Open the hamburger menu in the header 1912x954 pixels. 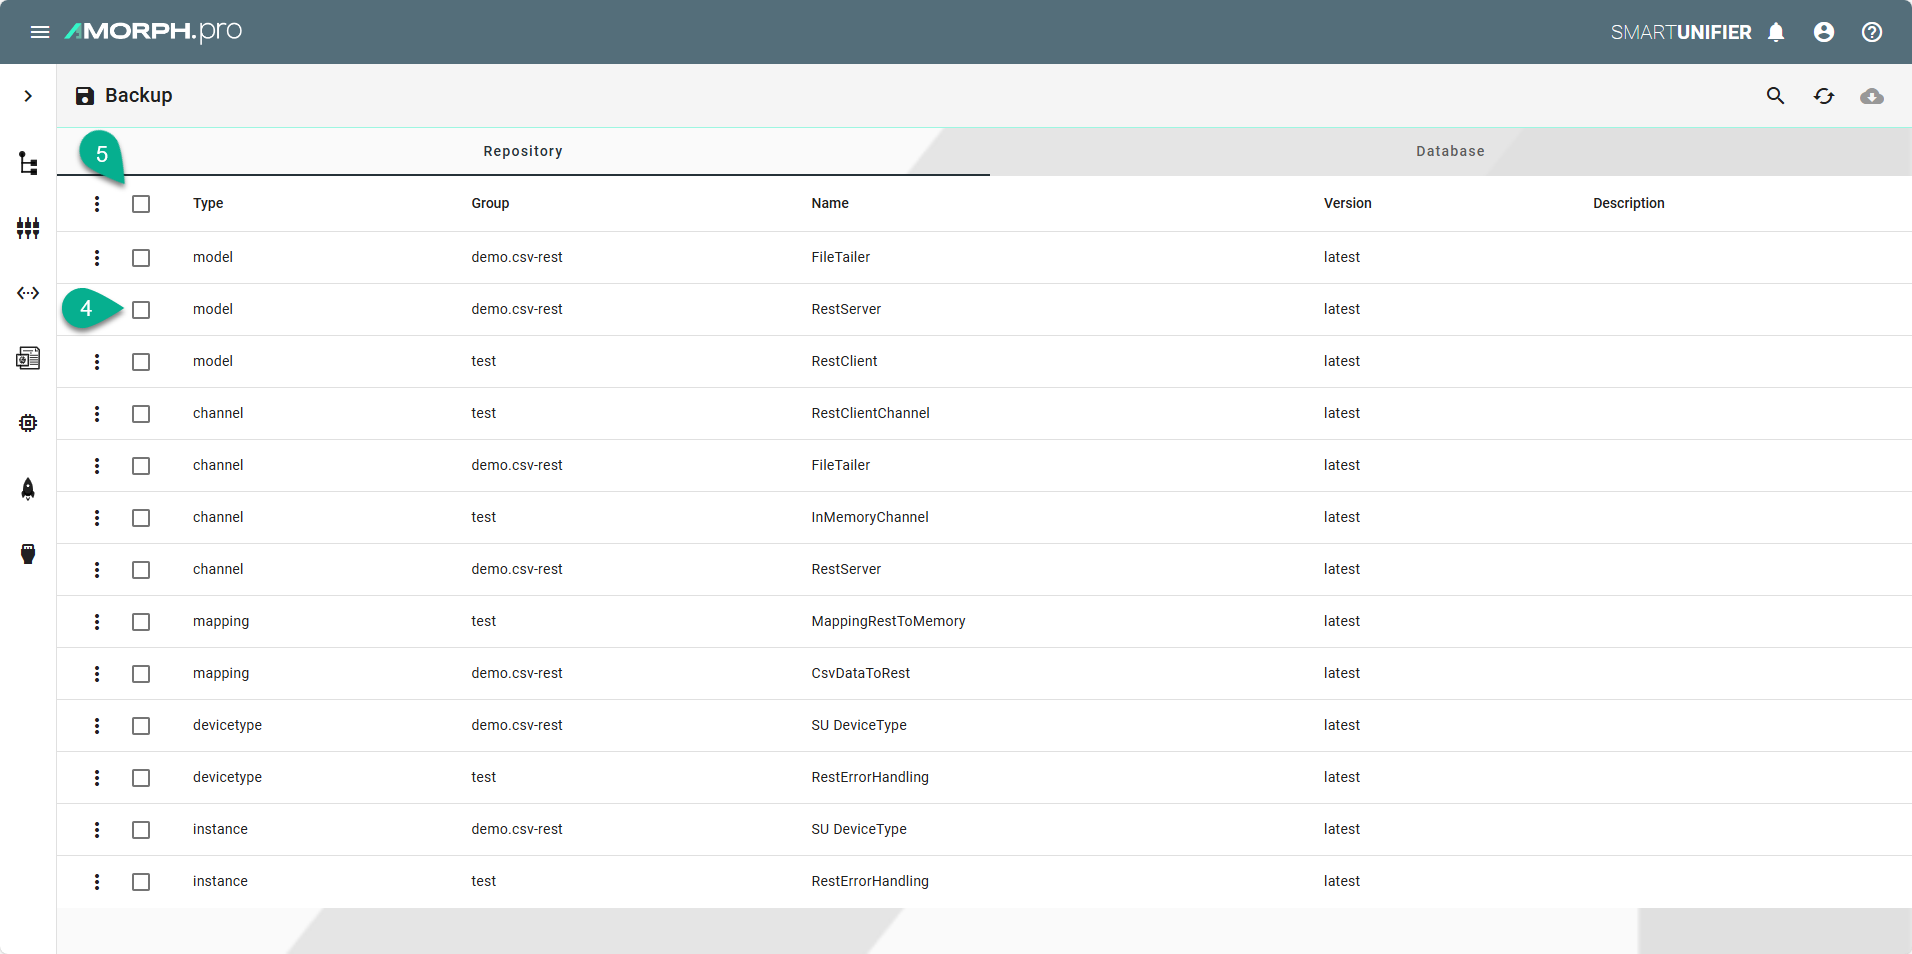coord(40,32)
